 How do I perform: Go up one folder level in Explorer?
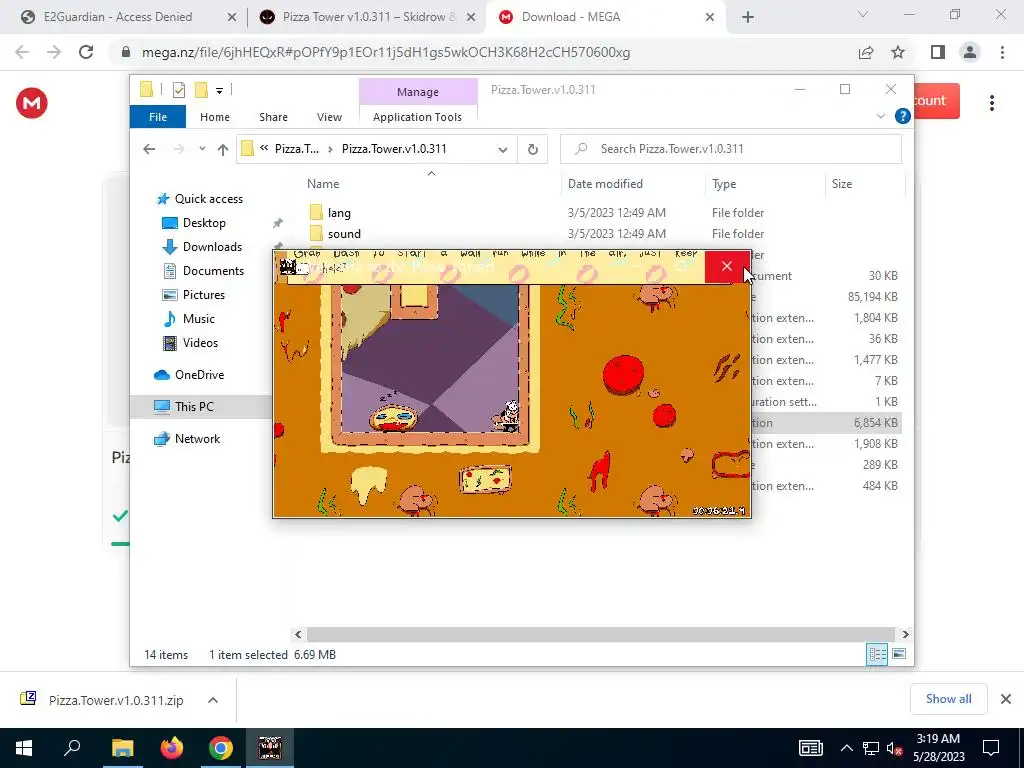(223, 150)
